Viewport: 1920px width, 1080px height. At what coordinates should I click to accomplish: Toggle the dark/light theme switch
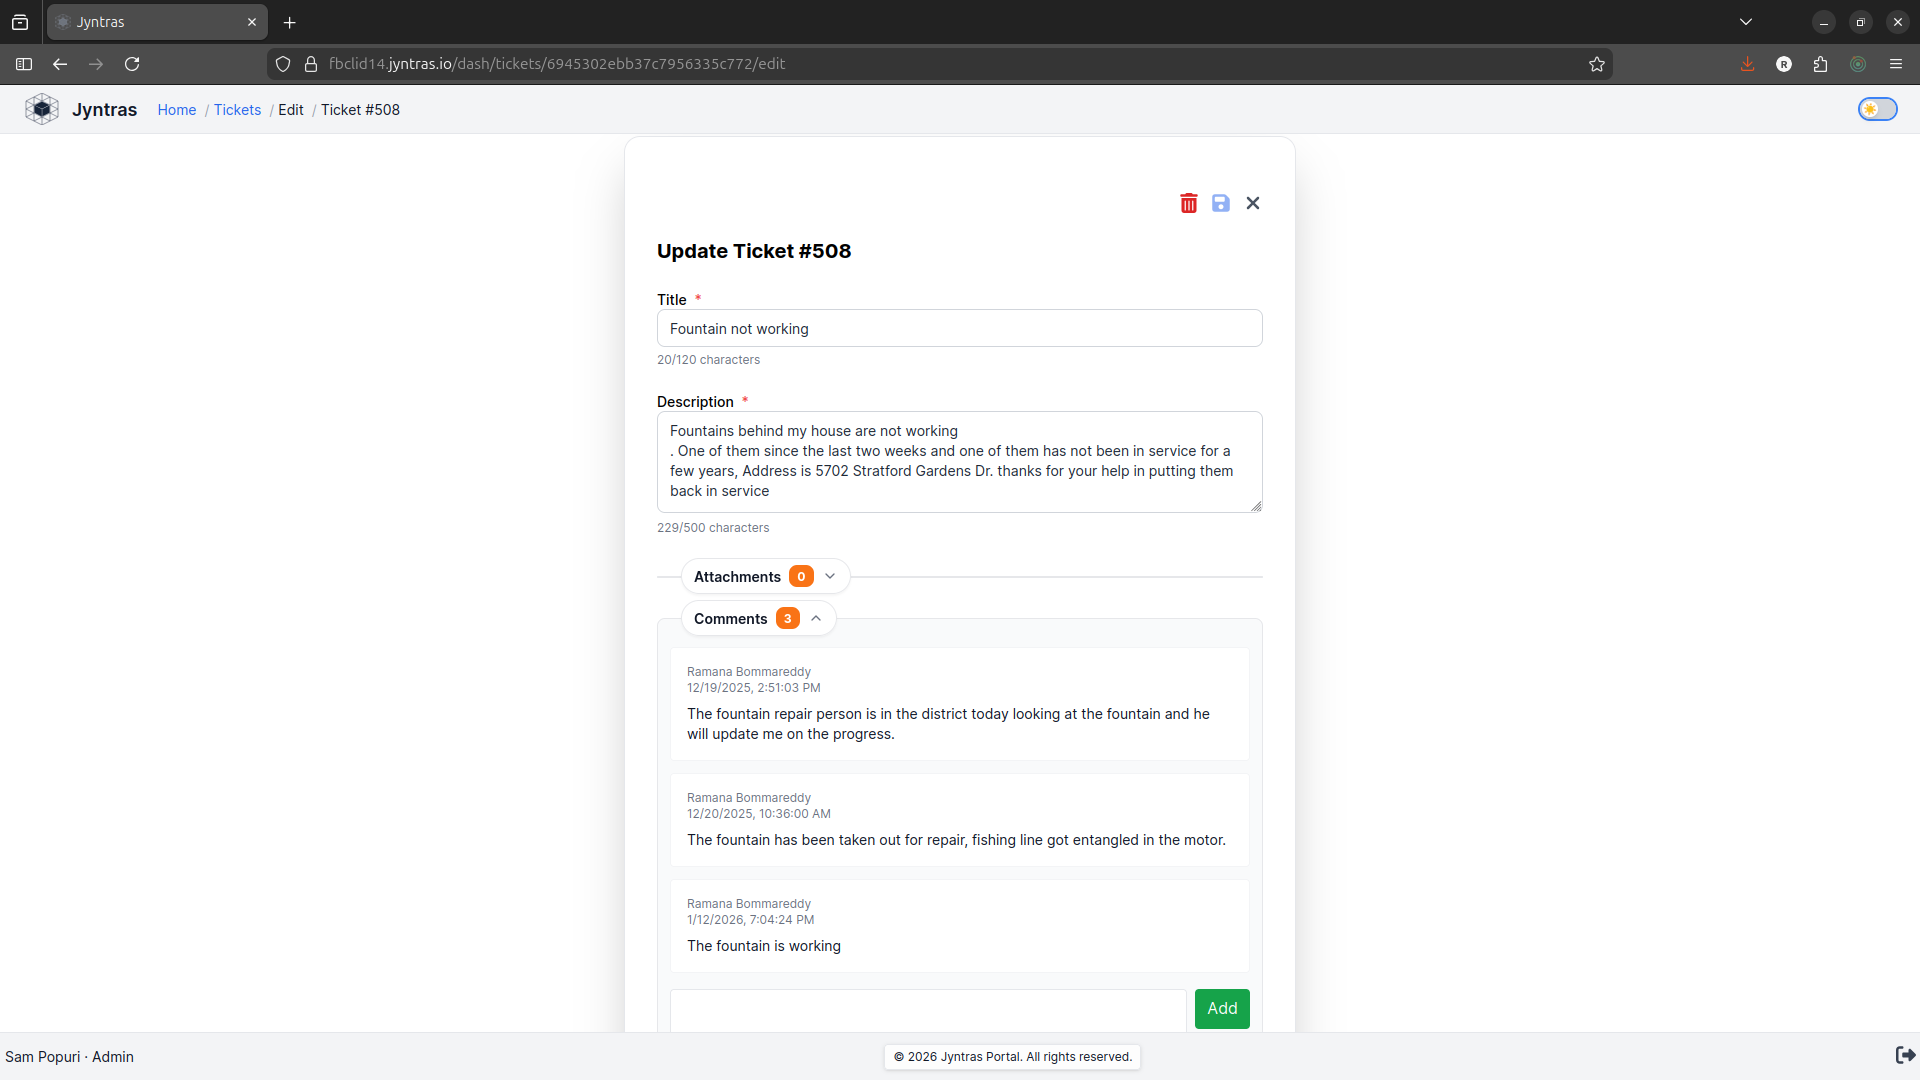tap(1877, 109)
